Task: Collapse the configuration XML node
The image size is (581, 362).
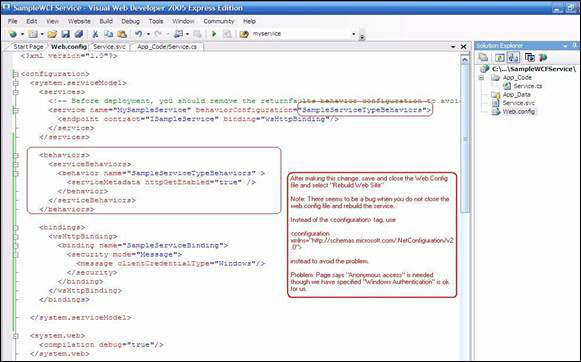Action: pos(16,74)
